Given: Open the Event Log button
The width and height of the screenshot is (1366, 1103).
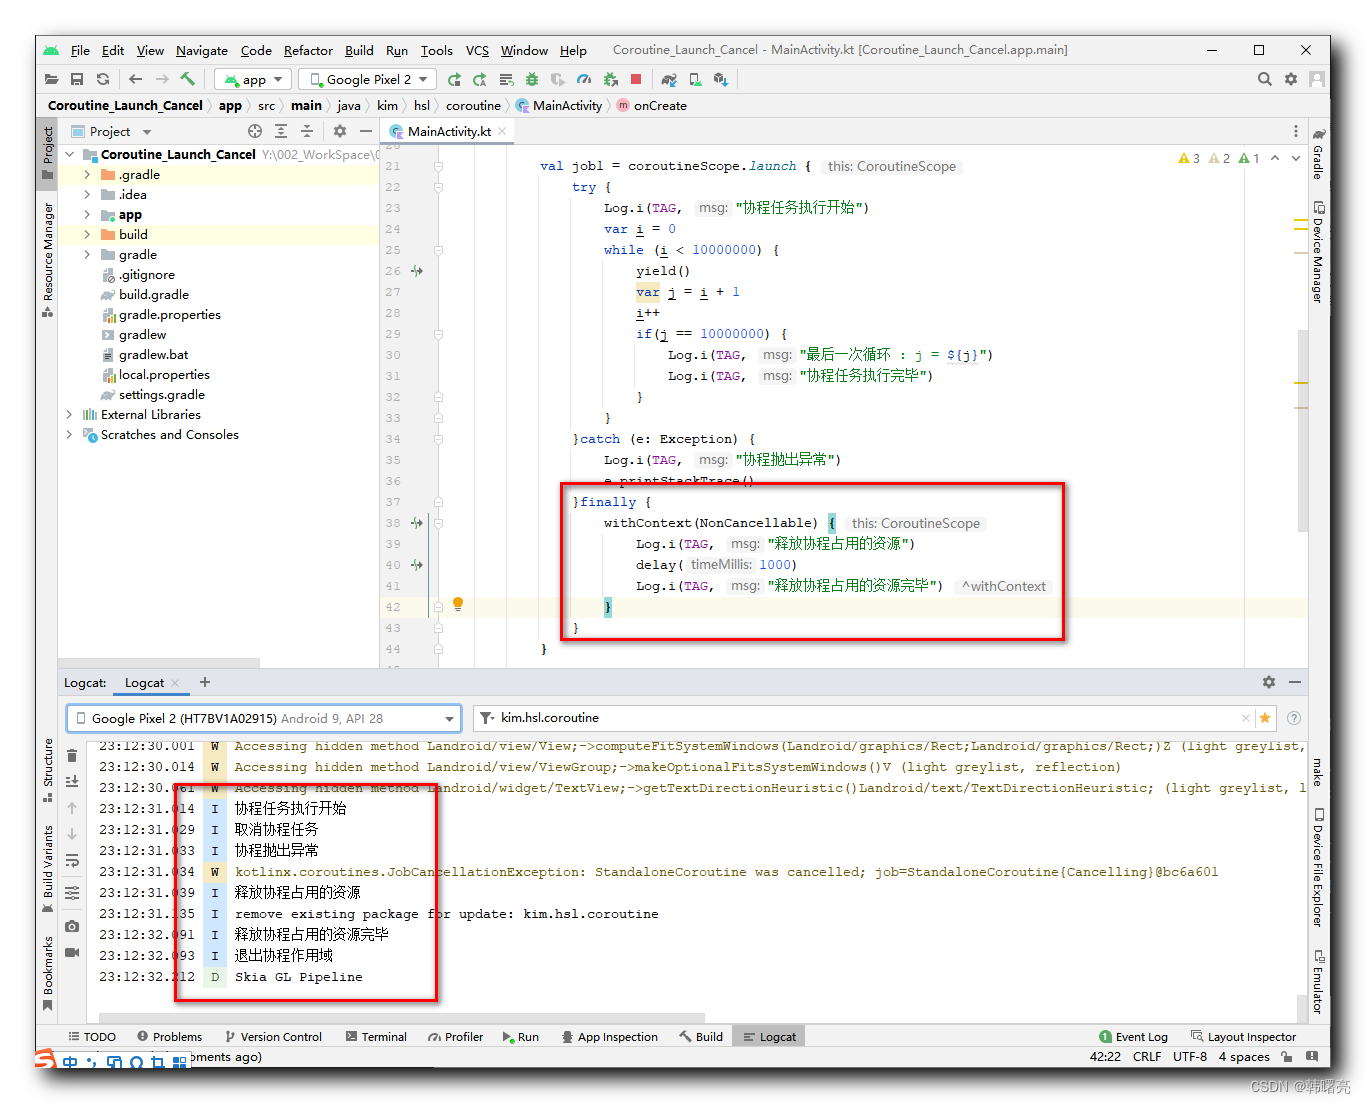Looking at the screenshot, I should click(1133, 1037).
